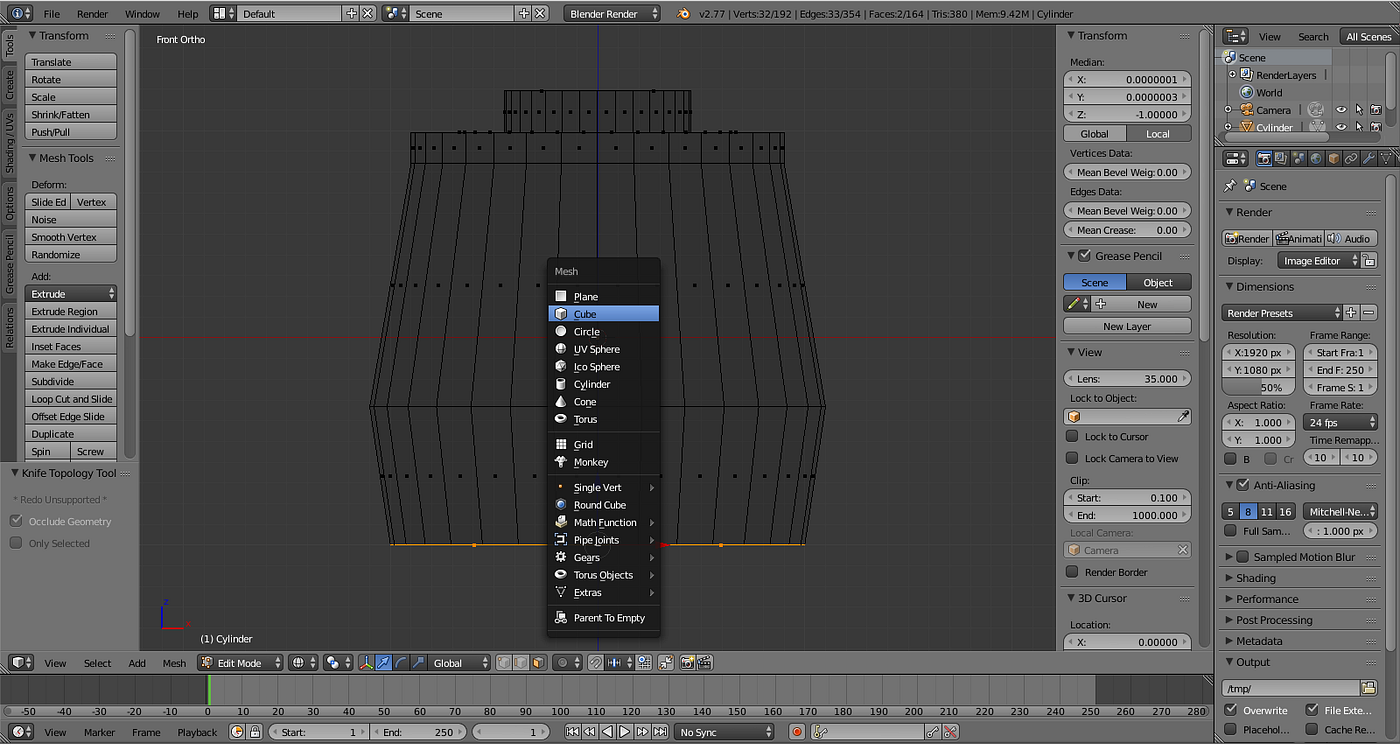Expand the Sampled Motion Blur panel
This screenshot has height=744, width=1400.
1229,557
